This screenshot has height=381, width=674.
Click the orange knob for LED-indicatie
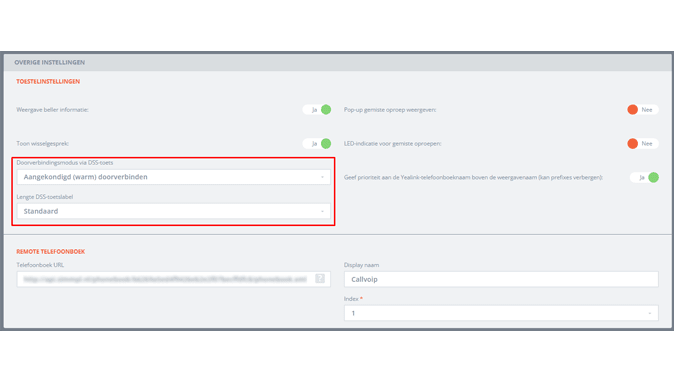coord(632,144)
